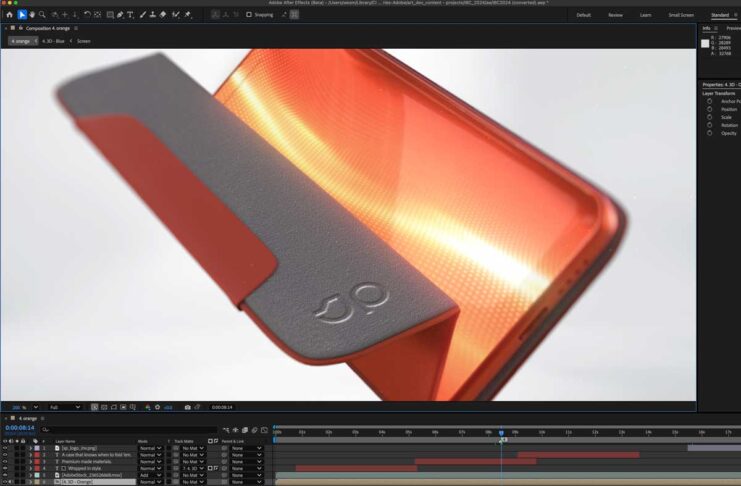Select the Brush tool
This screenshot has height=486, width=741.
click(x=143, y=15)
